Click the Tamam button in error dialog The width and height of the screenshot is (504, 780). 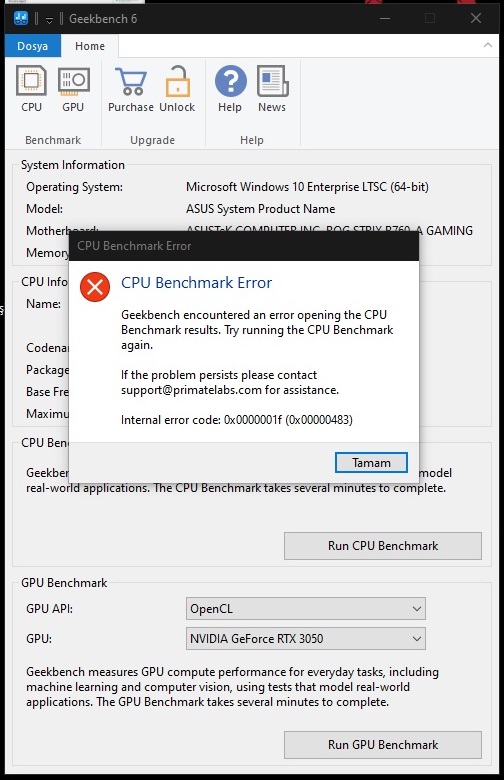pyautogui.click(x=371, y=463)
